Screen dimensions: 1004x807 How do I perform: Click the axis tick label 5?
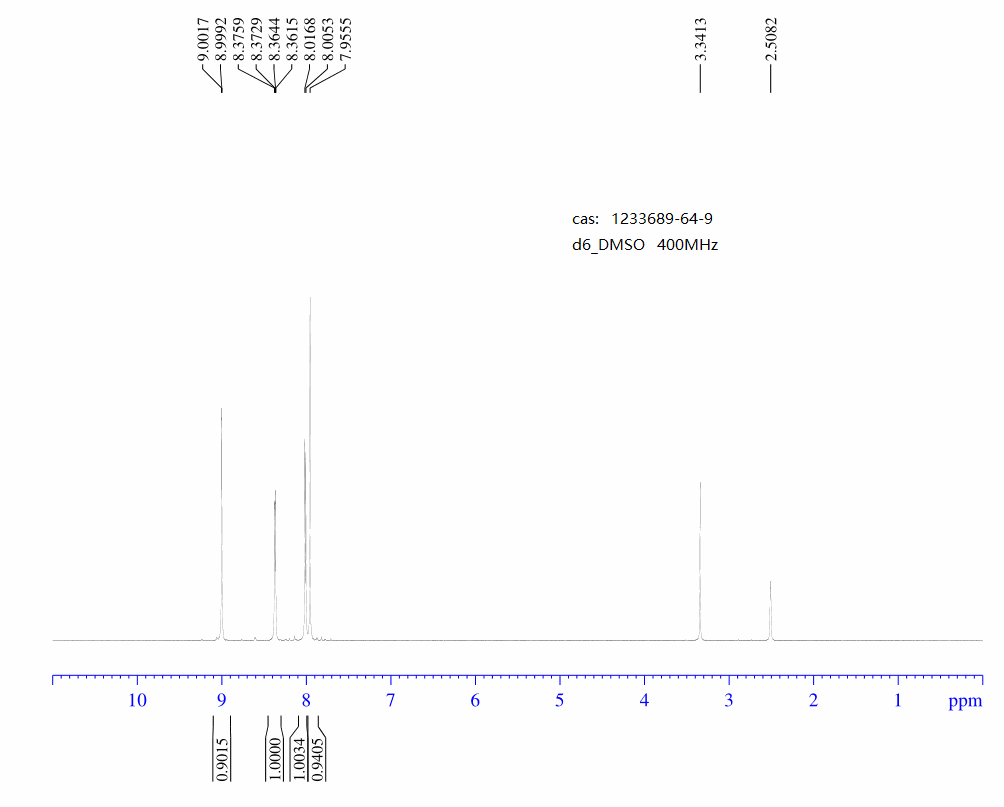pos(560,701)
